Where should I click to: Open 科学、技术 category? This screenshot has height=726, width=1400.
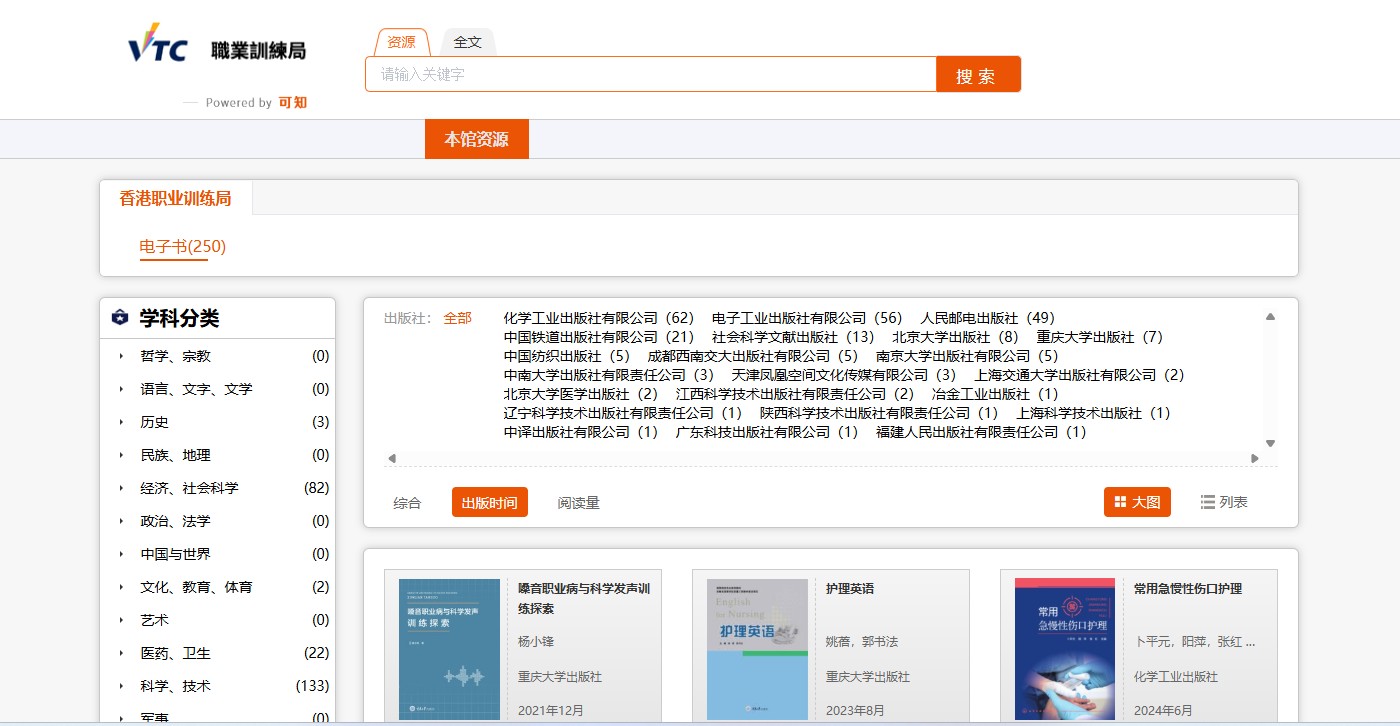point(175,686)
